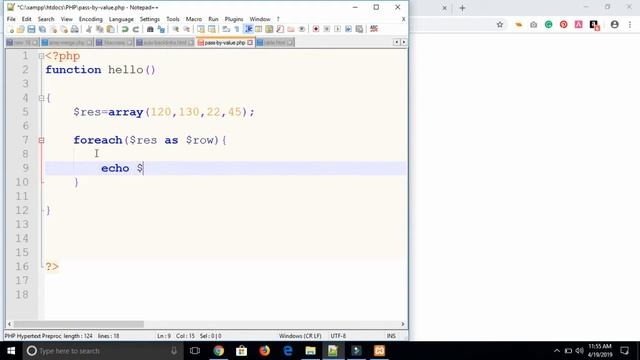Click the green Grammarly extension icon in Chrome
This screenshot has height=360, width=640.
tap(549, 24)
